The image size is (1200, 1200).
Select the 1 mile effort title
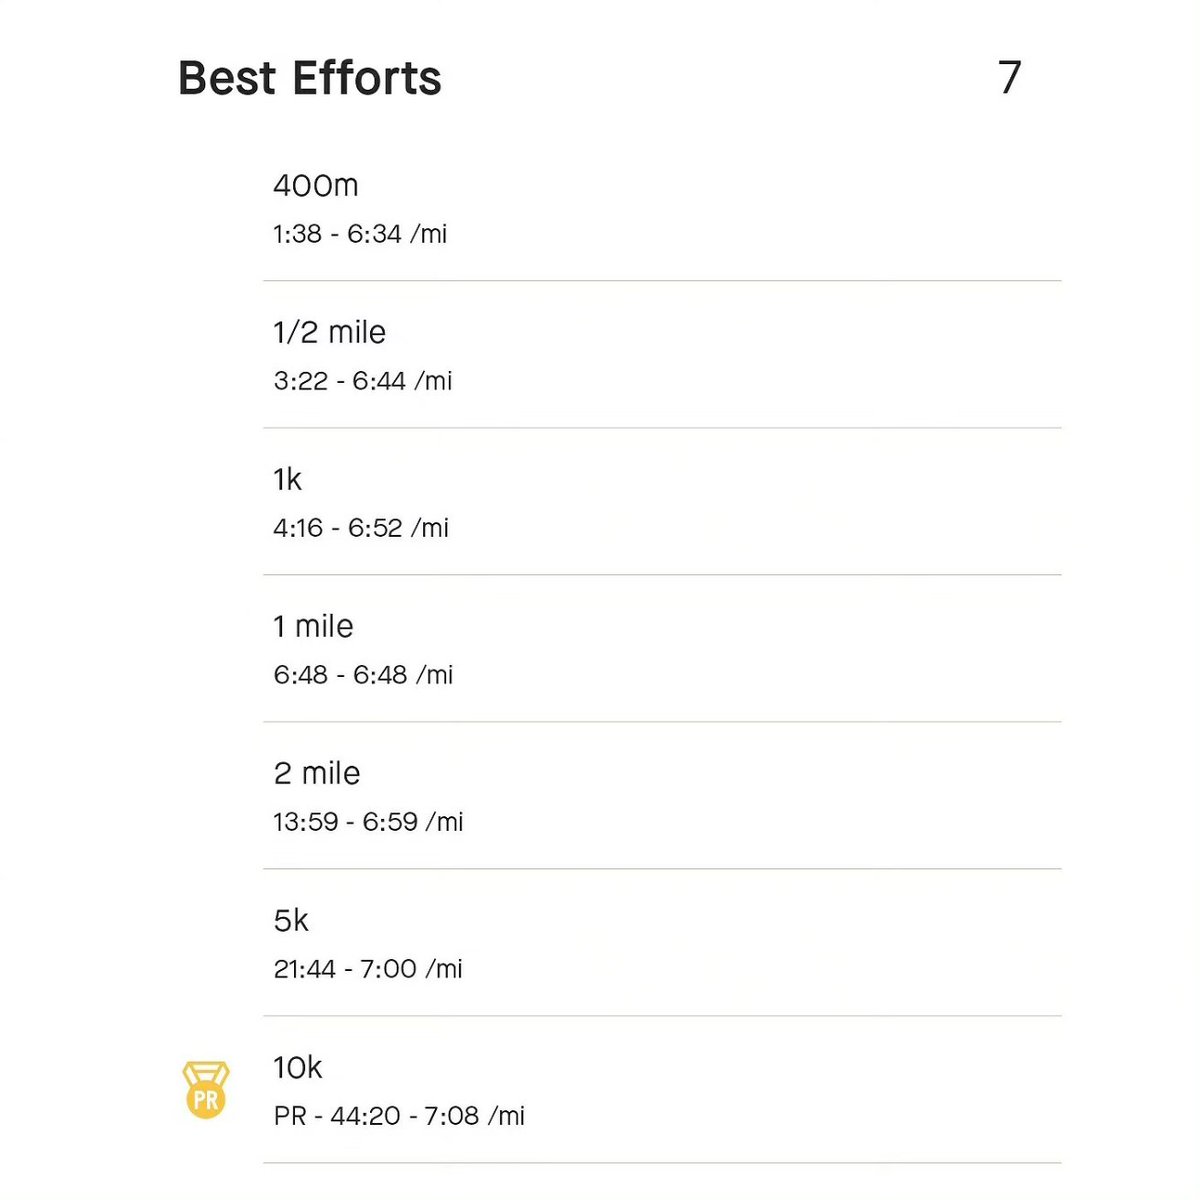[313, 626]
